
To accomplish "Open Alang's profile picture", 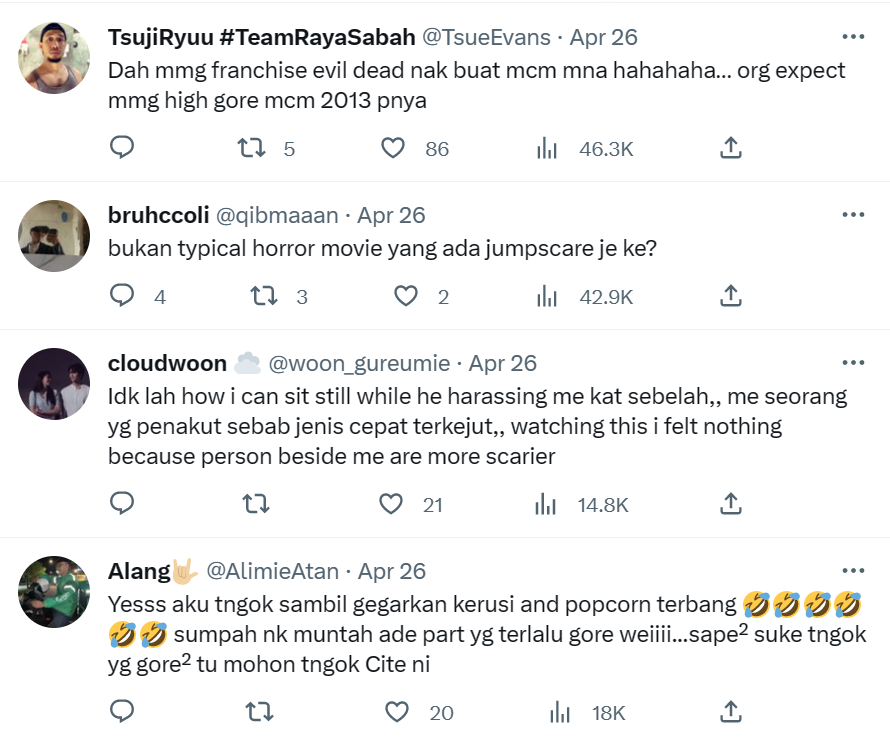I will coord(55,591).
